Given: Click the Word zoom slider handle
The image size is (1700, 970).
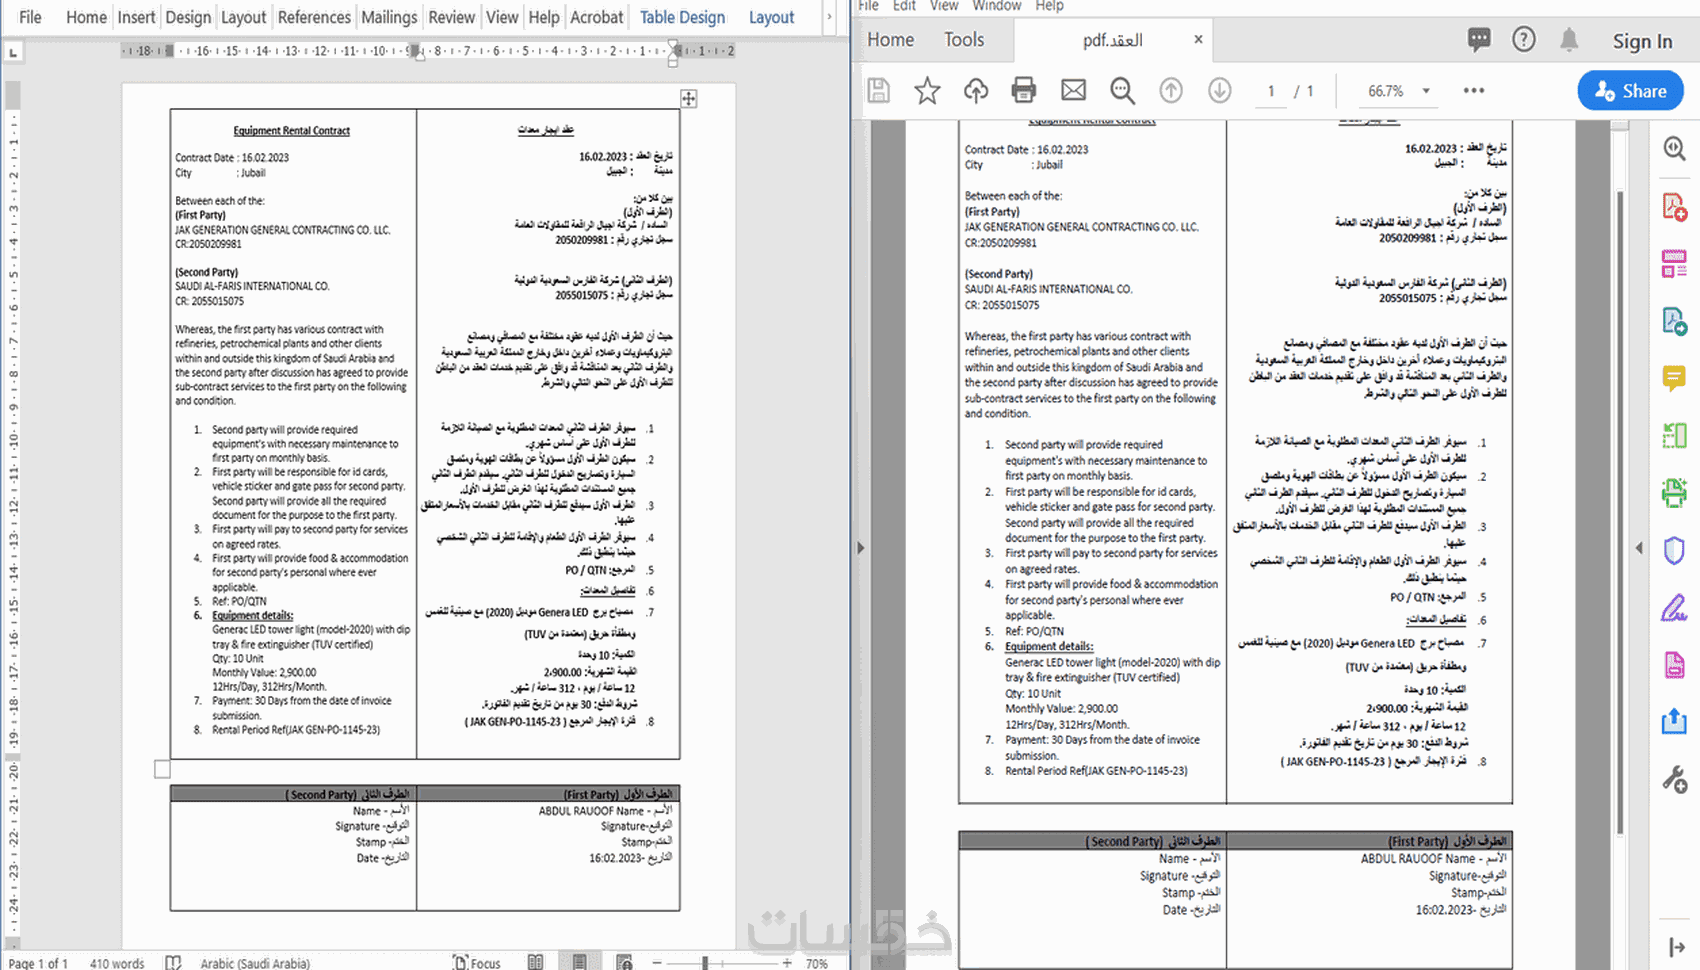Looking at the screenshot, I should pos(705,962).
